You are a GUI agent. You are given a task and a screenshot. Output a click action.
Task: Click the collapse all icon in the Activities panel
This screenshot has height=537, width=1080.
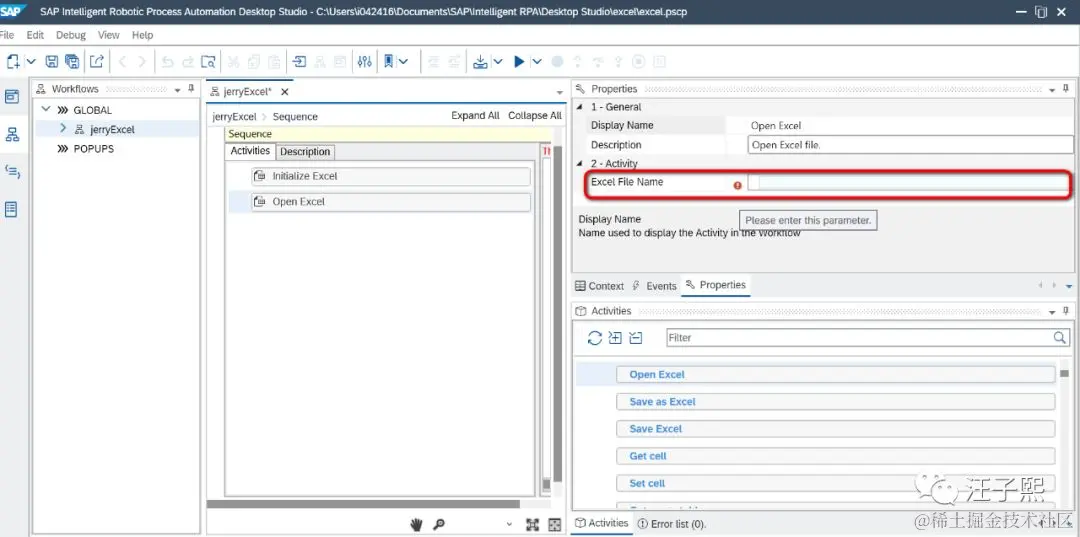pyautogui.click(x=636, y=338)
